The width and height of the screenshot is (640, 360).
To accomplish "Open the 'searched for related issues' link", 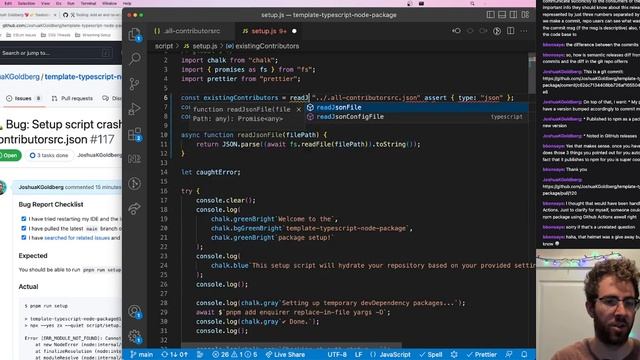I will click(x=77, y=238).
